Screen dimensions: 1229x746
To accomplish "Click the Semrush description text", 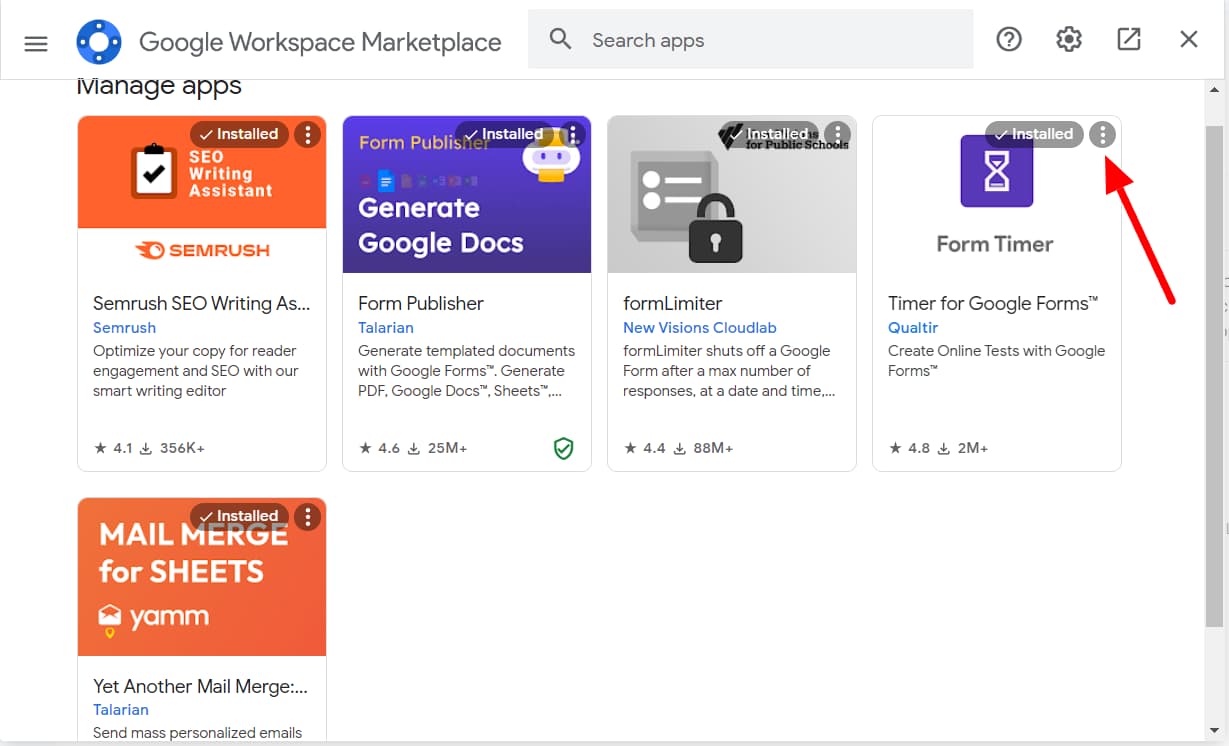I will tap(195, 371).
